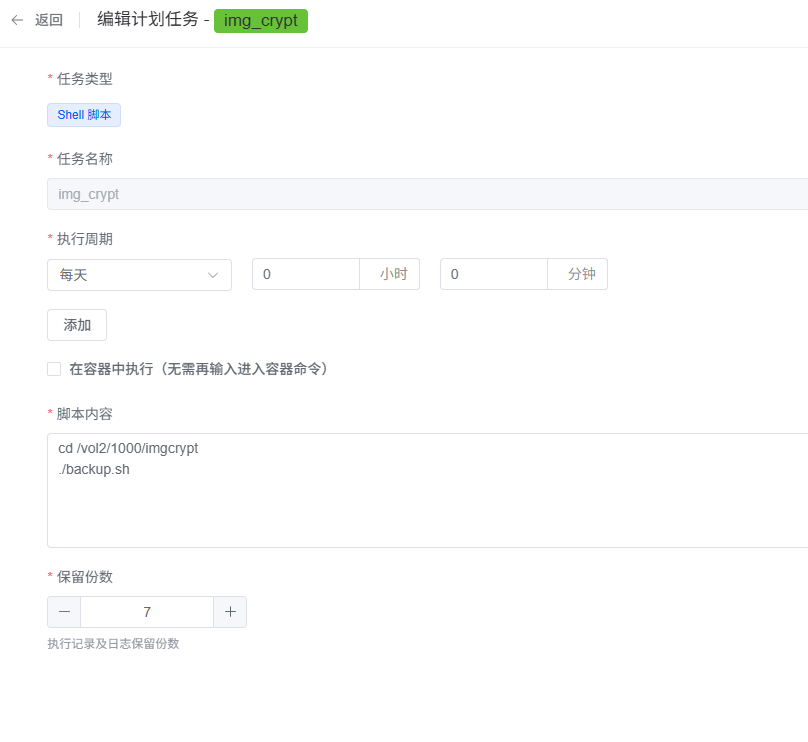This screenshot has height=742, width=808.
Task: Select the Shell 脚本 task type
Action: click(84, 115)
